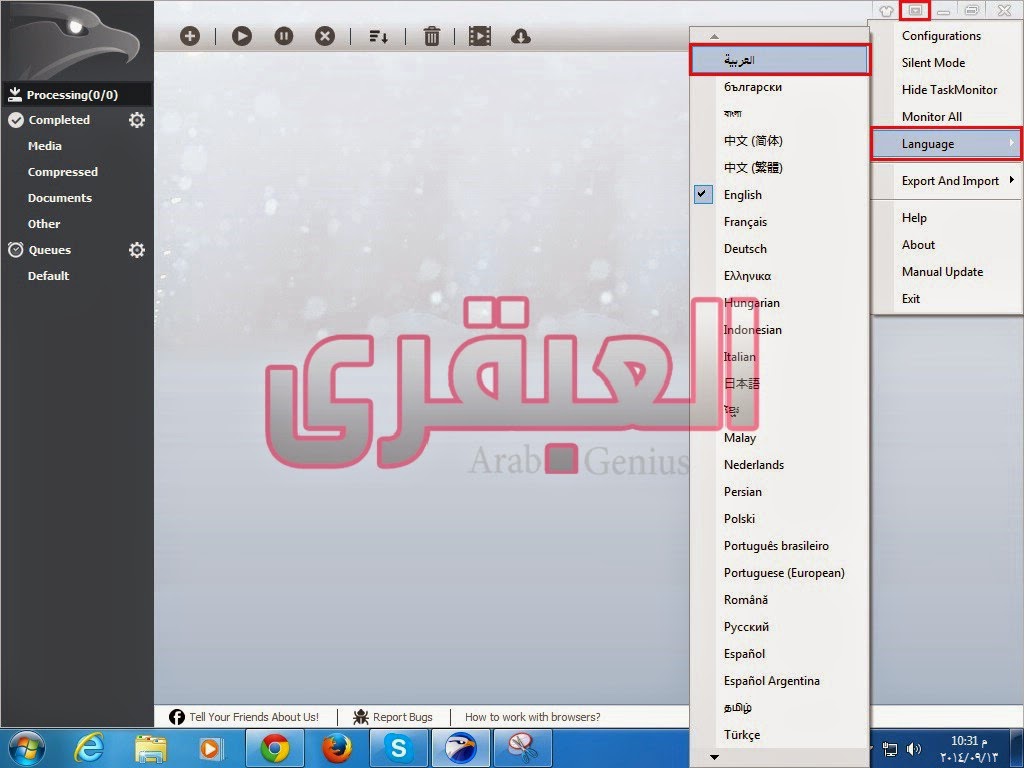Open the Other category
This screenshot has width=1024, height=768.
(44, 224)
